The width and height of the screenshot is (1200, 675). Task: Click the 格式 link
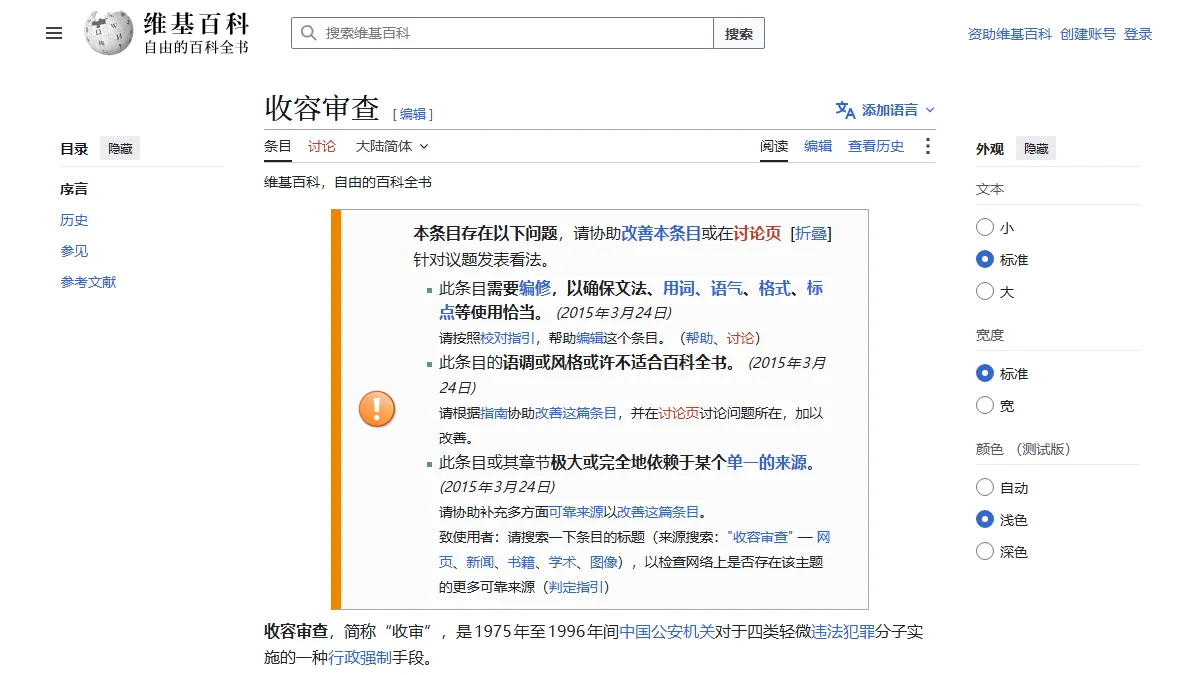775,288
